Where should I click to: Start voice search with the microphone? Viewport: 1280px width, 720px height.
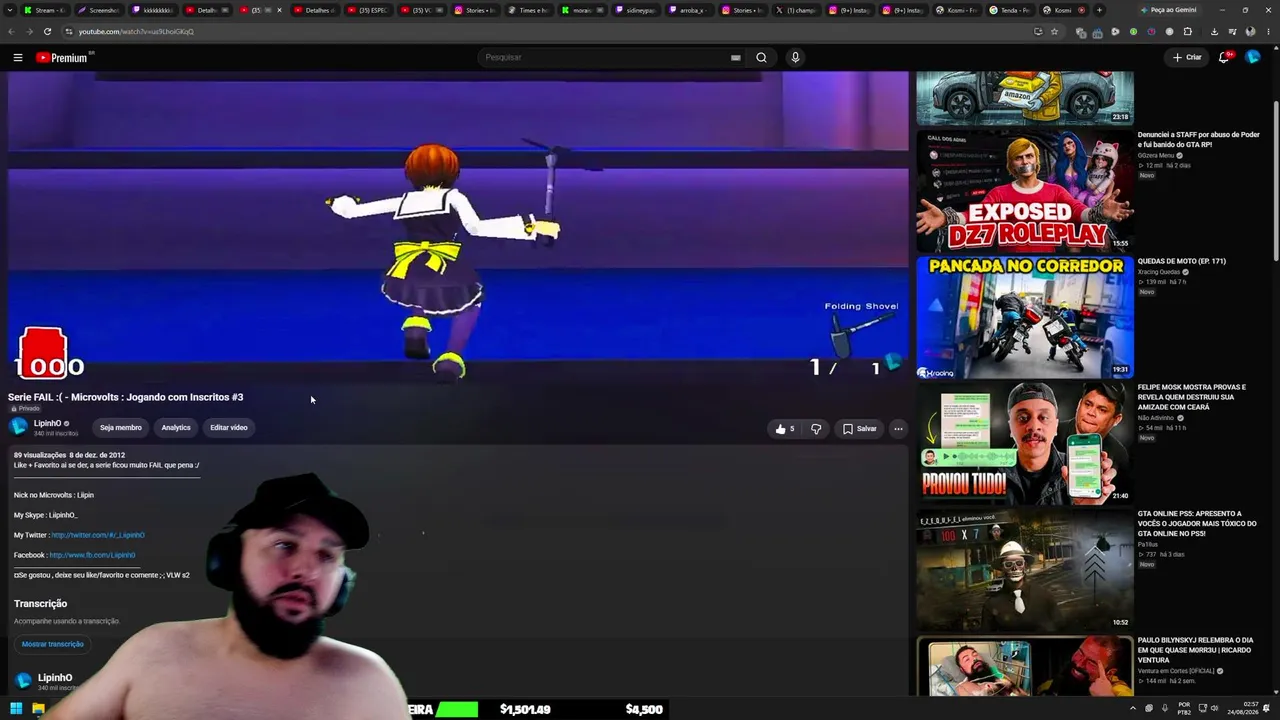point(795,57)
